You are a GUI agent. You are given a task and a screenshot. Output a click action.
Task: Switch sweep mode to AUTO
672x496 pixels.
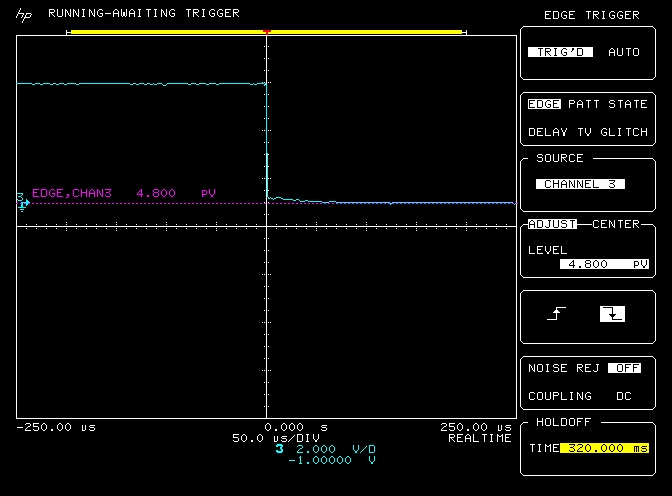tap(624, 52)
